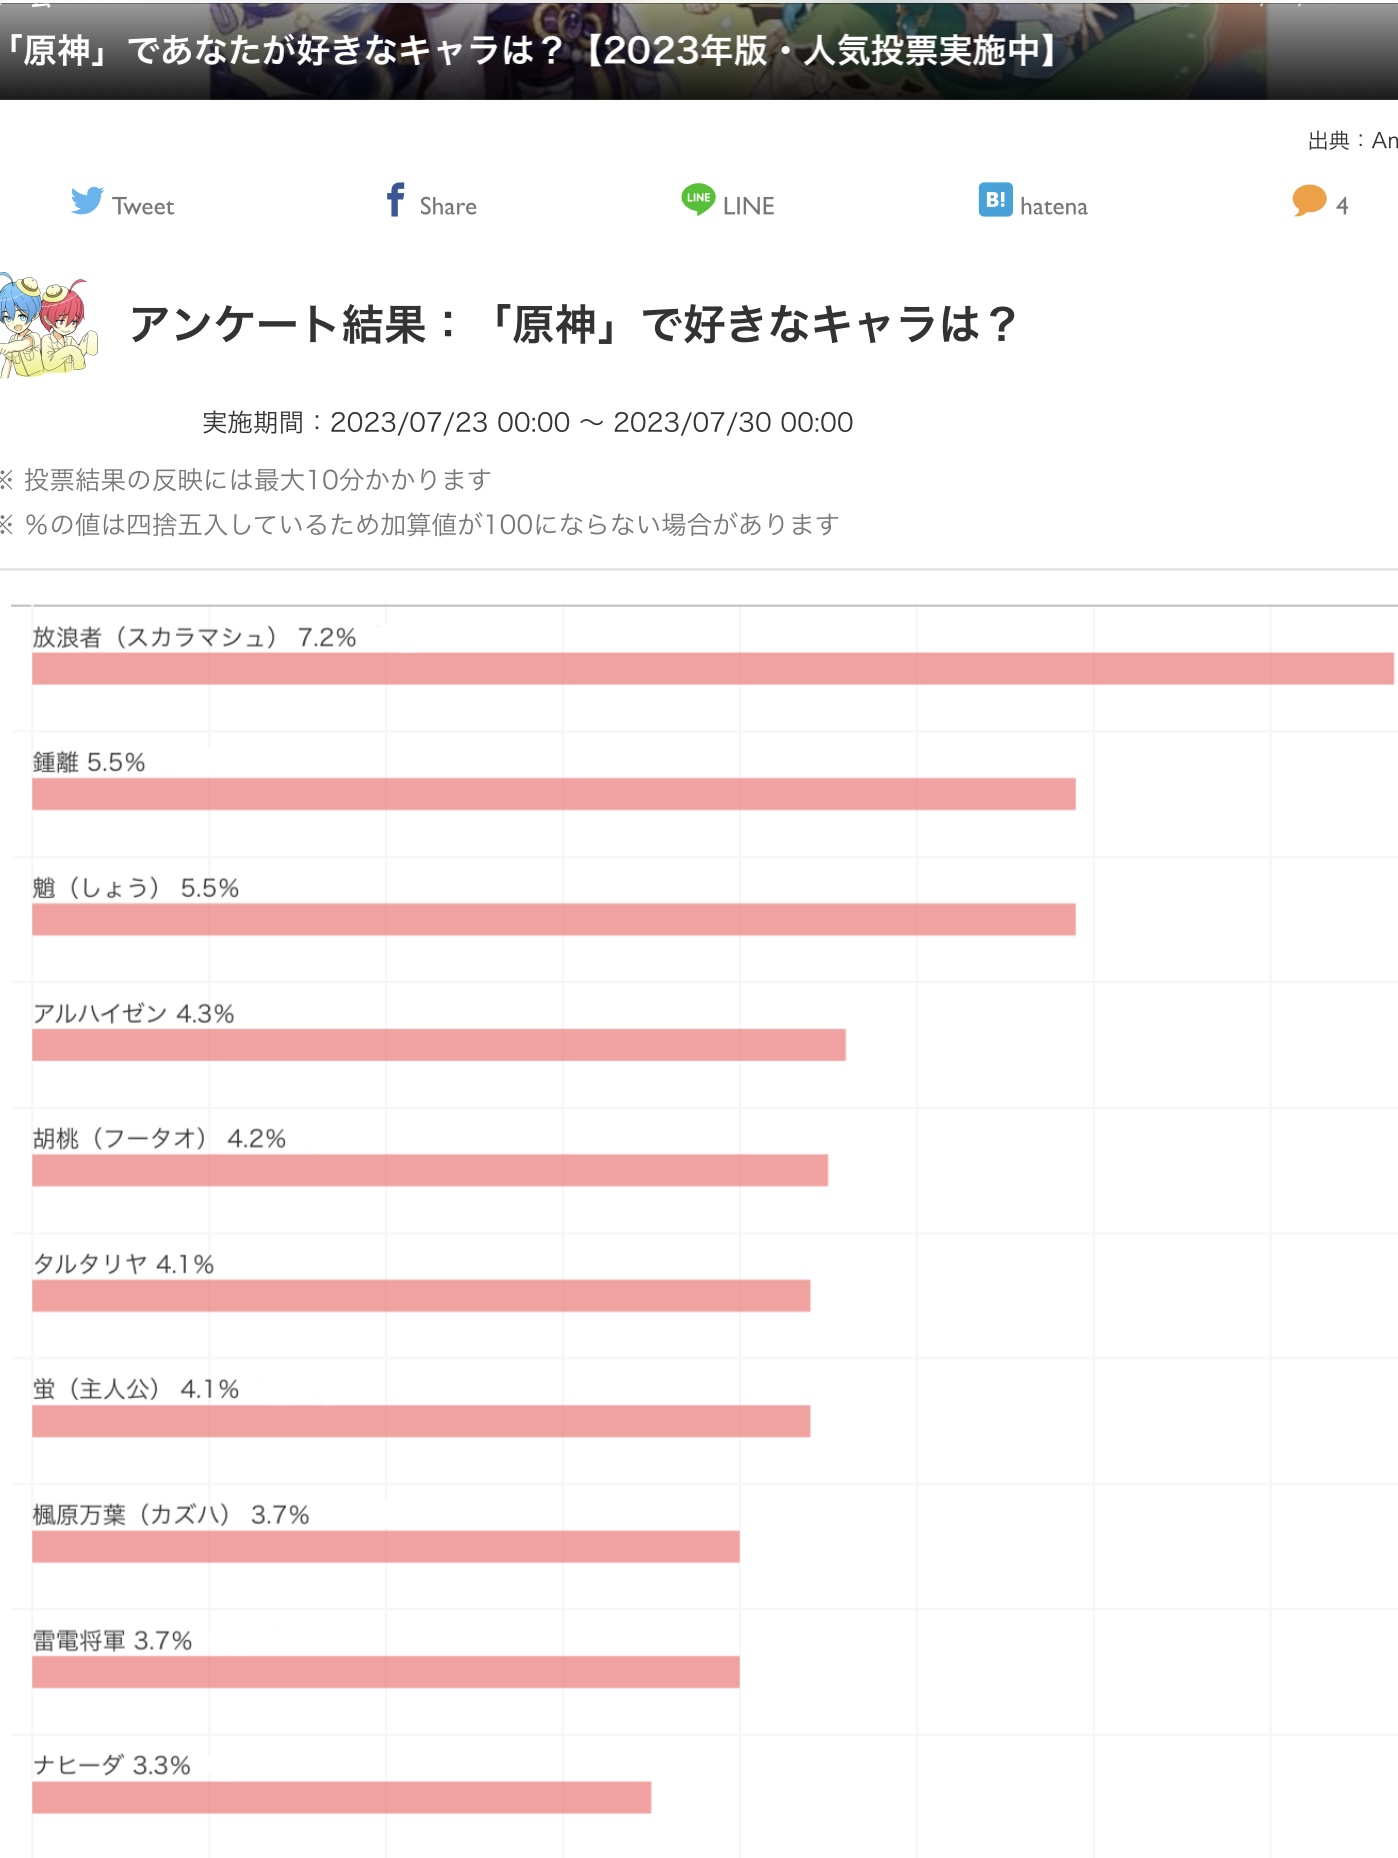
Task: Click the 魈（しょう）5.5% result bar
Action: [x=553, y=920]
